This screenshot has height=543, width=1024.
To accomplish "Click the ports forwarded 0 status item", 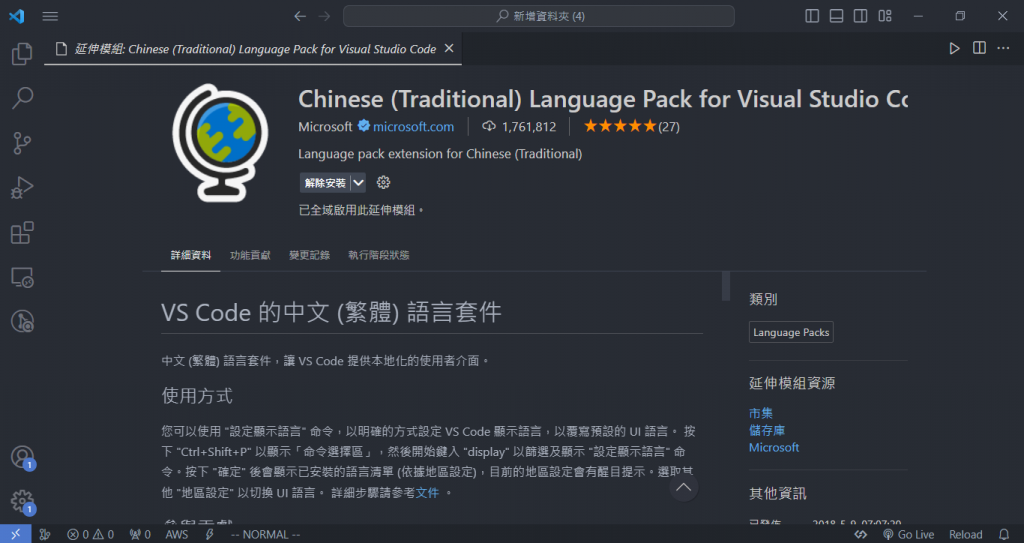I will pos(140,535).
